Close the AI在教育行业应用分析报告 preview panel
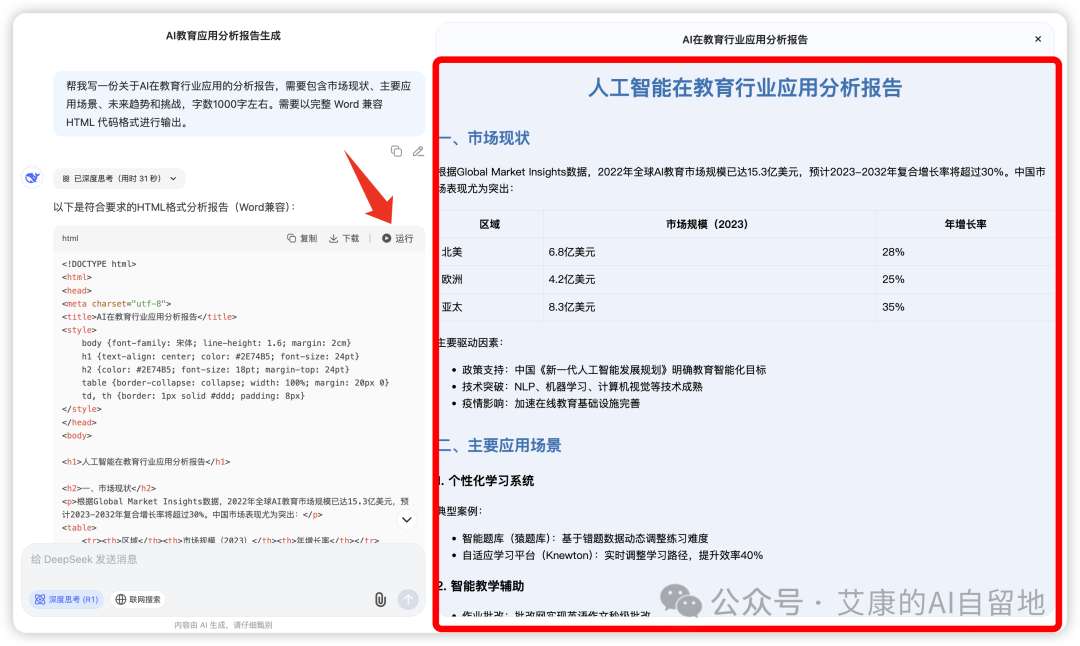Viewport: 1080px width, 646px height. pos(1038,39)
